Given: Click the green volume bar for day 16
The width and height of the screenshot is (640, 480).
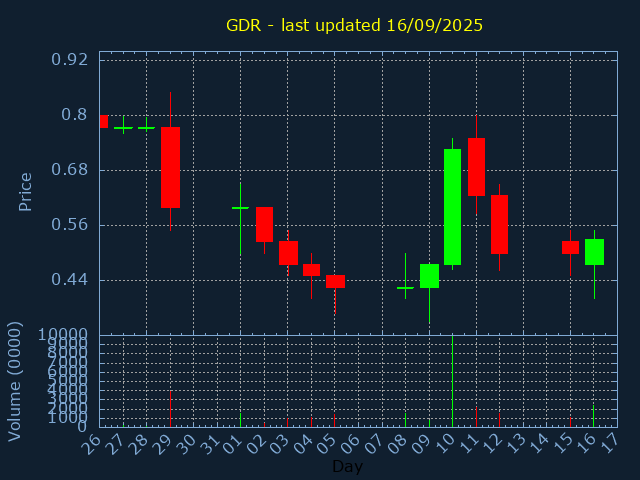Looking at the screenshot, I should (x=593, y=416).
